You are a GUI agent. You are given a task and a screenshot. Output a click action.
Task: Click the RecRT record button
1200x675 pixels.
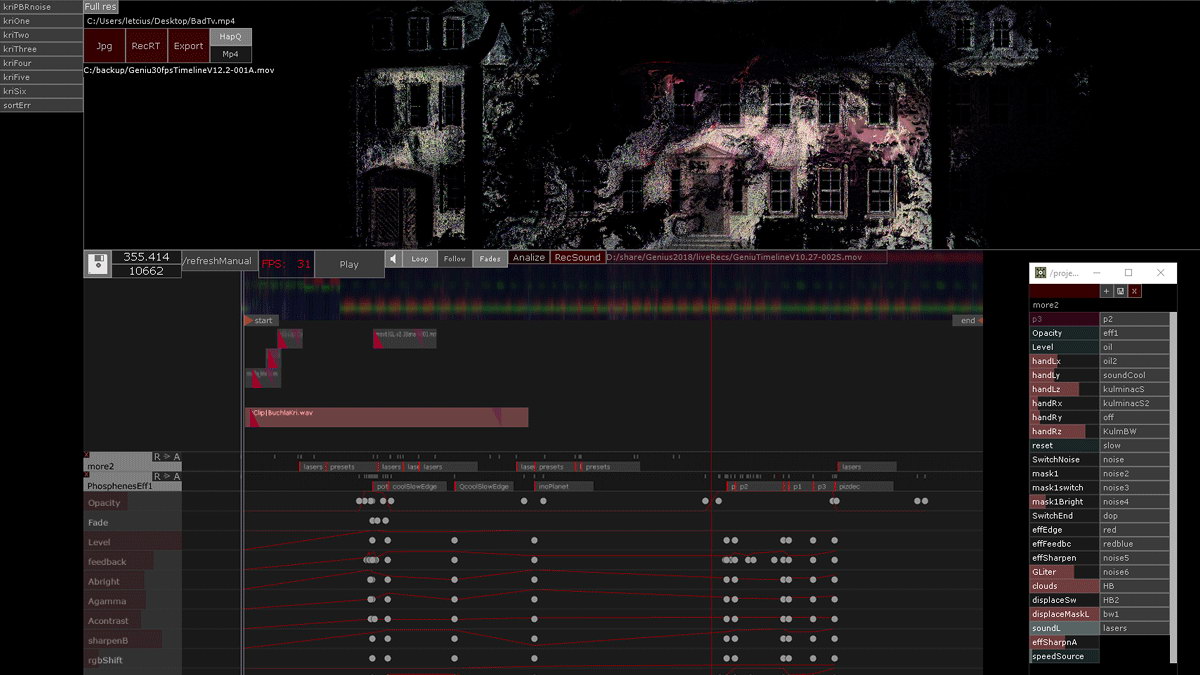[146, 45]
